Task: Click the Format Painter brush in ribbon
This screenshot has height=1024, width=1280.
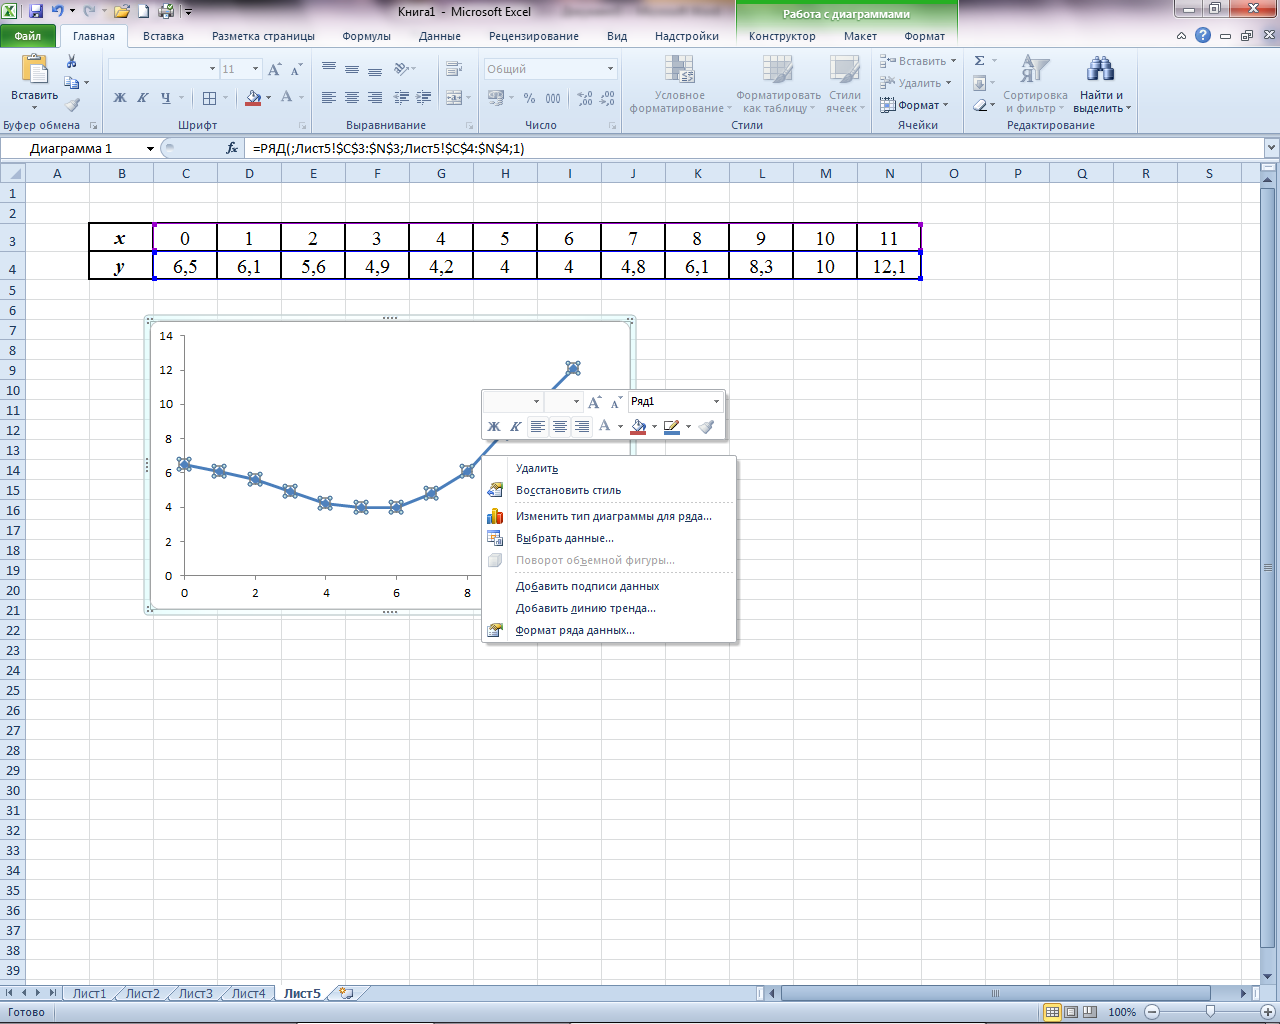Action: pyautogui.click(x=72, y=104)
